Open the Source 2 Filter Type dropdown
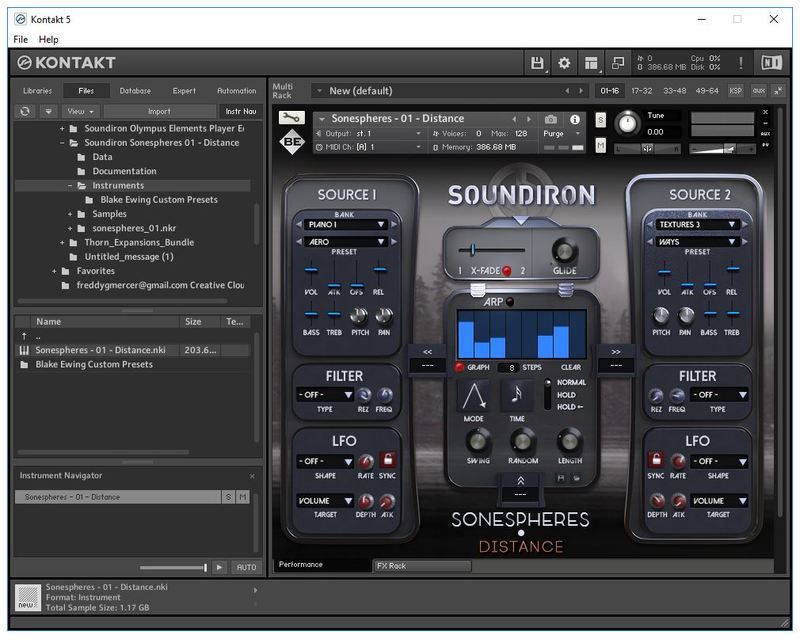This screenshot has height=639, width=800. pos(718,395)
